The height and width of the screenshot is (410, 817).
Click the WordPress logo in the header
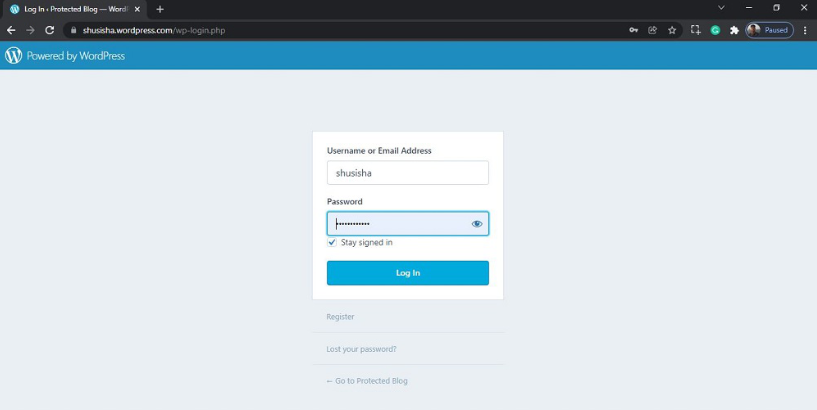point(14,56)
